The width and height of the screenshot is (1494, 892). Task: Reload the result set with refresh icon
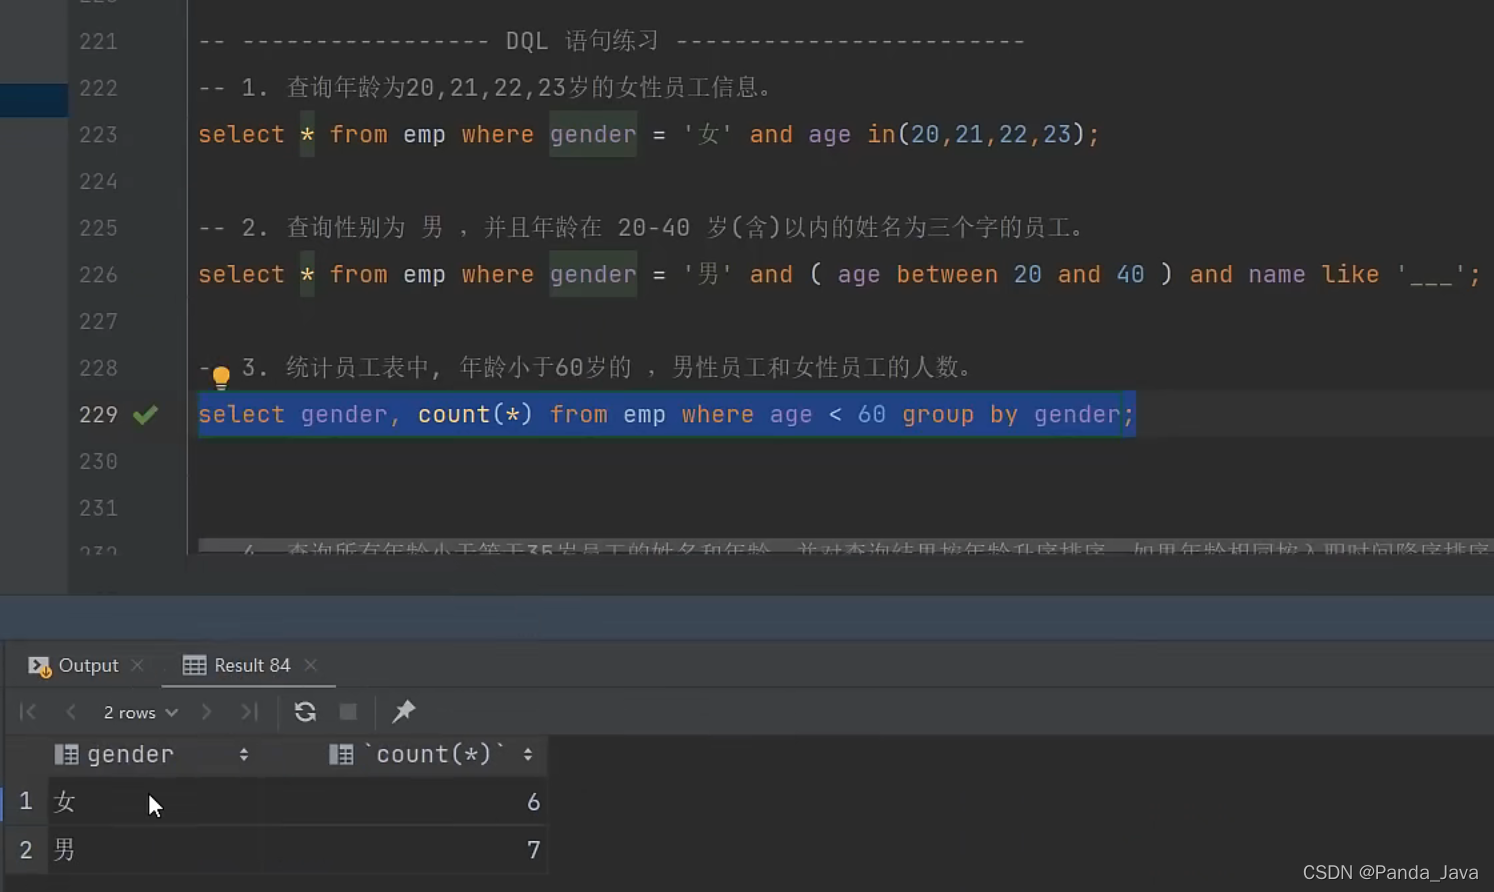[x=305, y=712]
